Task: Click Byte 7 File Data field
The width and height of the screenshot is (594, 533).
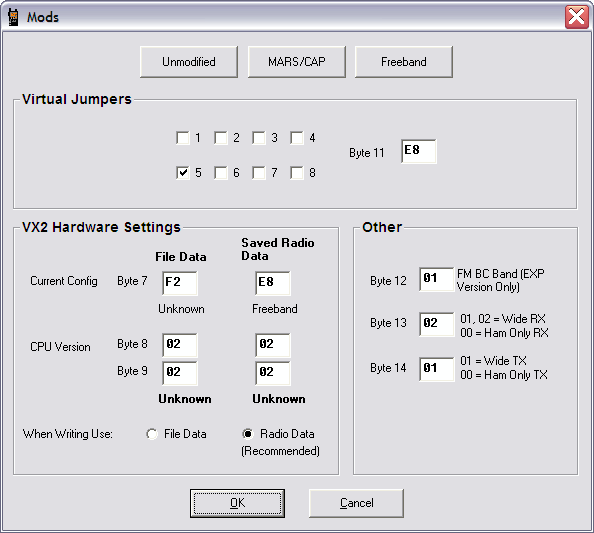Action: tap(180, 283)
